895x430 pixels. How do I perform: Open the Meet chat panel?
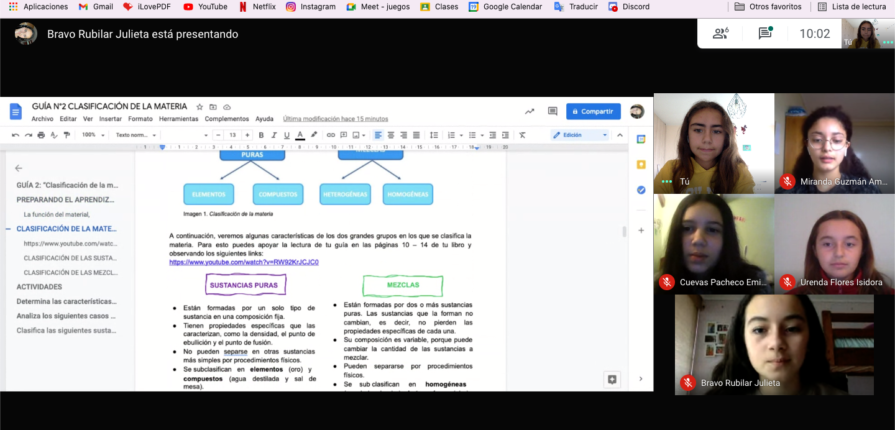coord(765,33)
